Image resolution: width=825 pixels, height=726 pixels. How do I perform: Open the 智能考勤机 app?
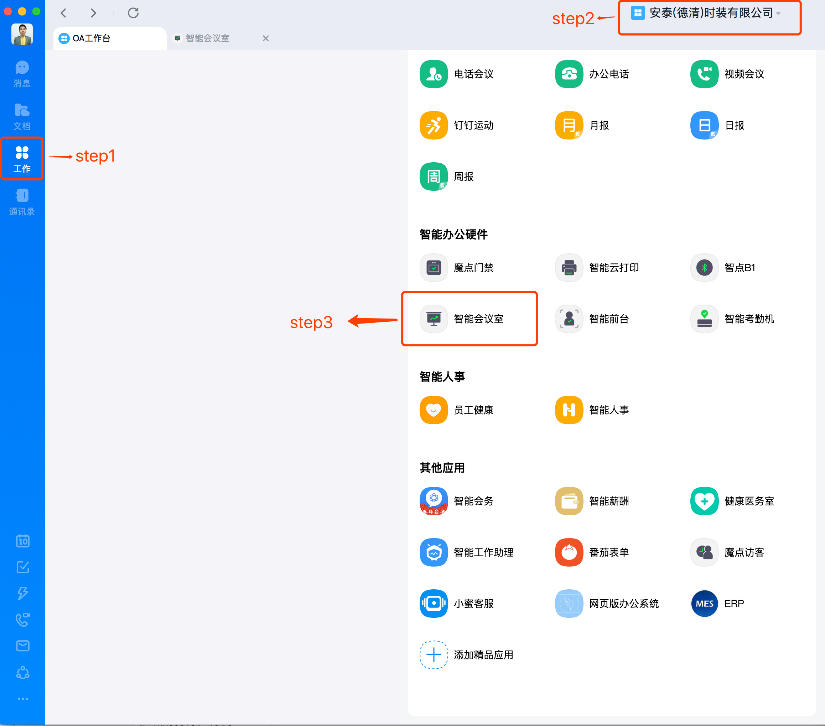[x=704, y=319]
